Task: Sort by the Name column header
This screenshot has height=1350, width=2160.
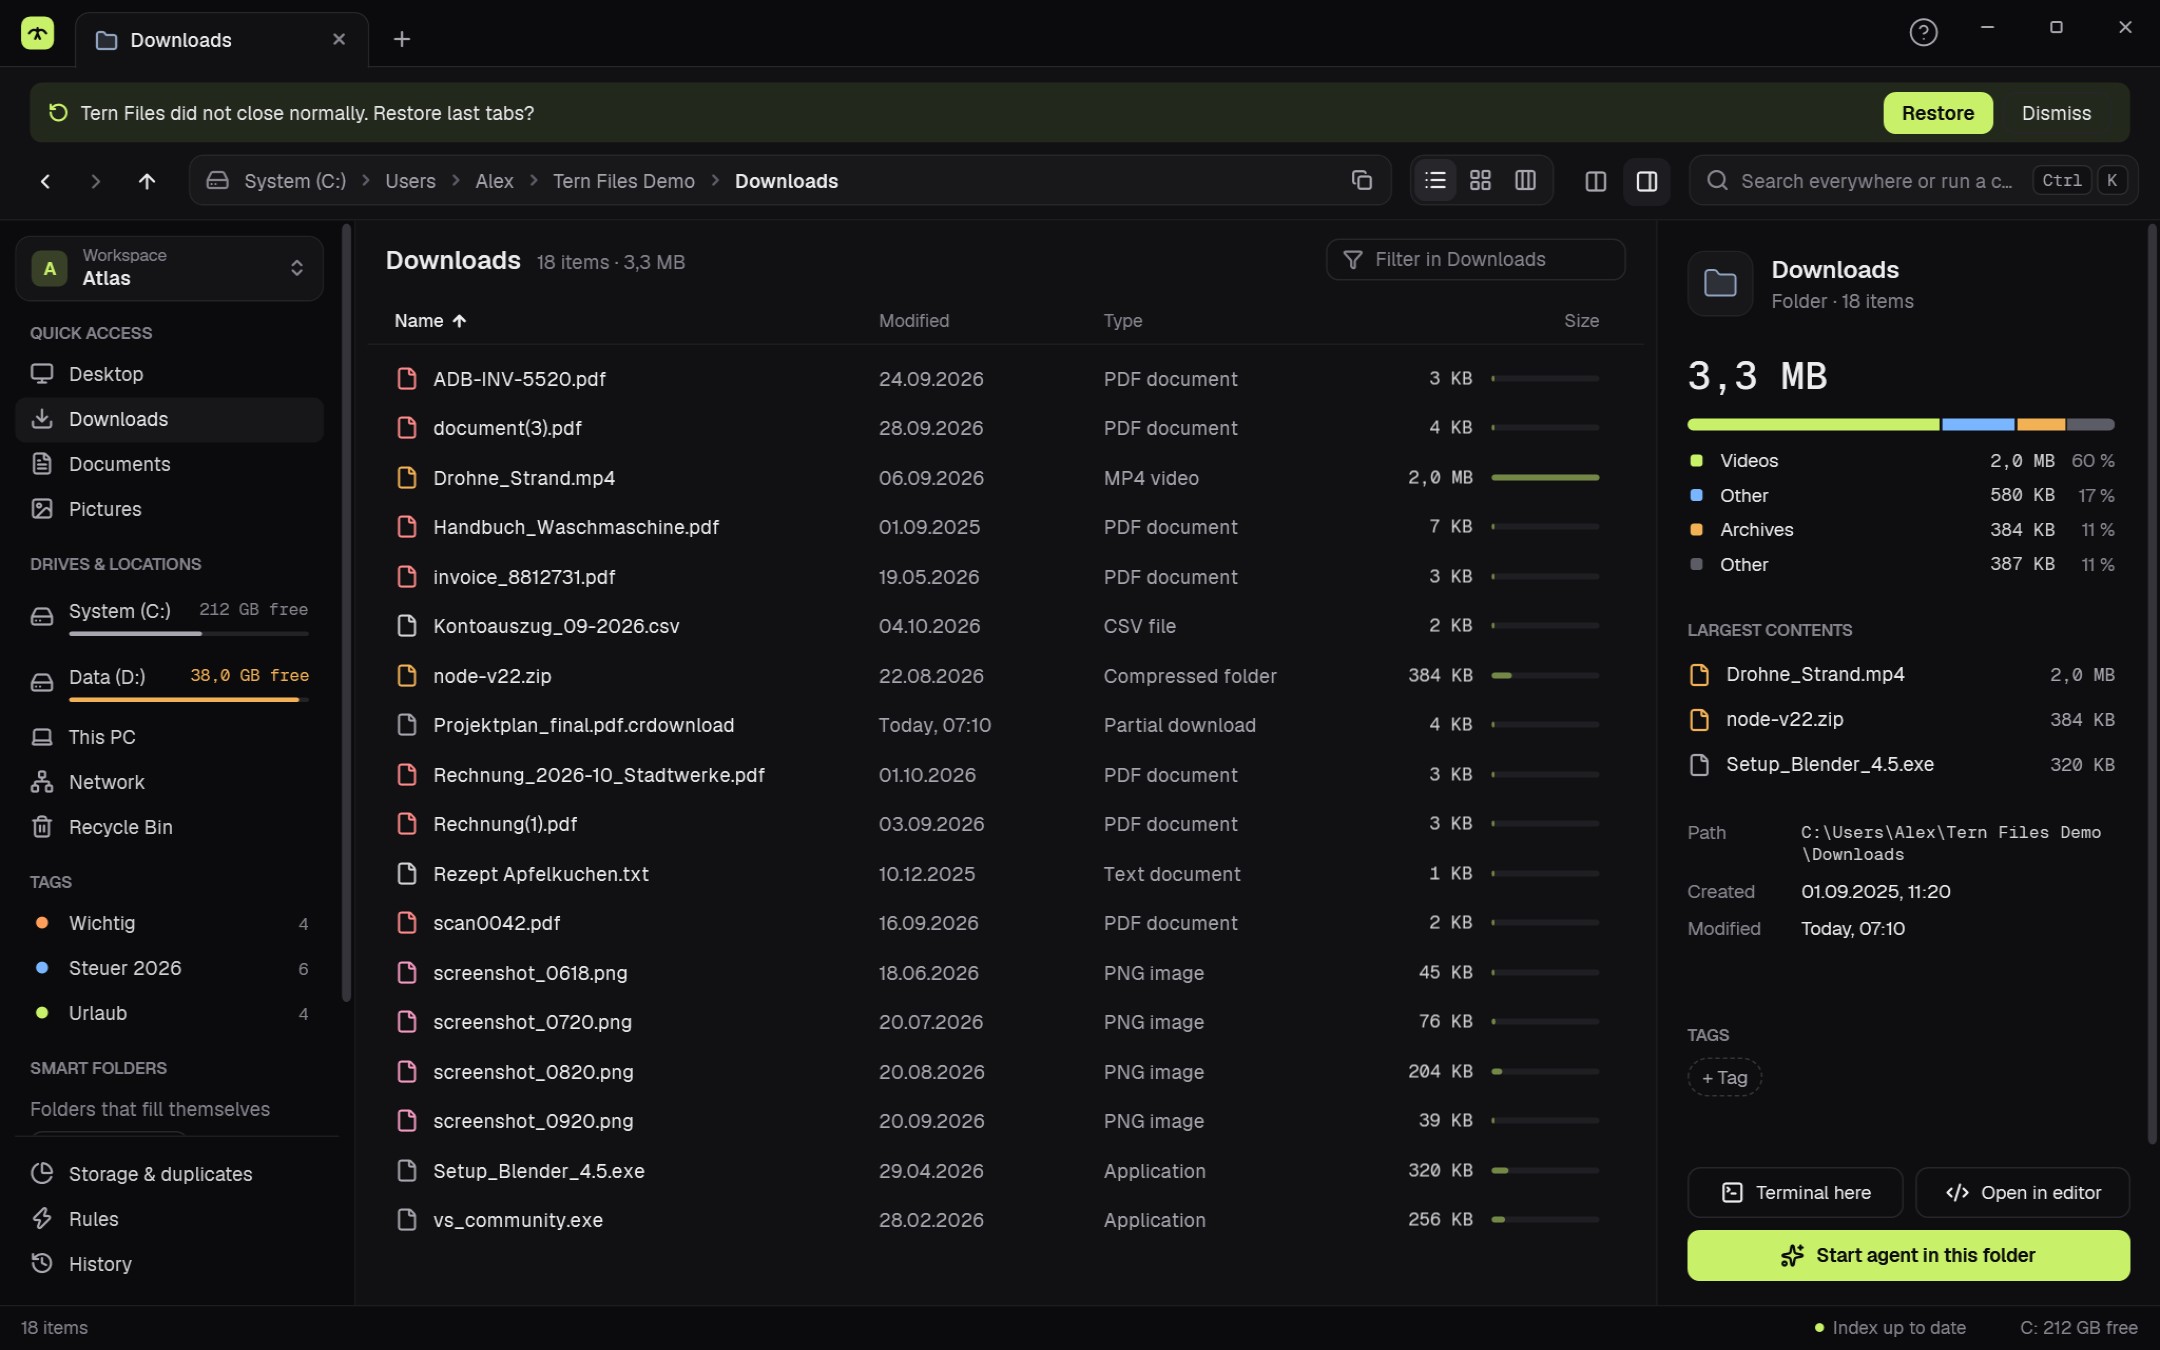Action: tap(430, 321)
